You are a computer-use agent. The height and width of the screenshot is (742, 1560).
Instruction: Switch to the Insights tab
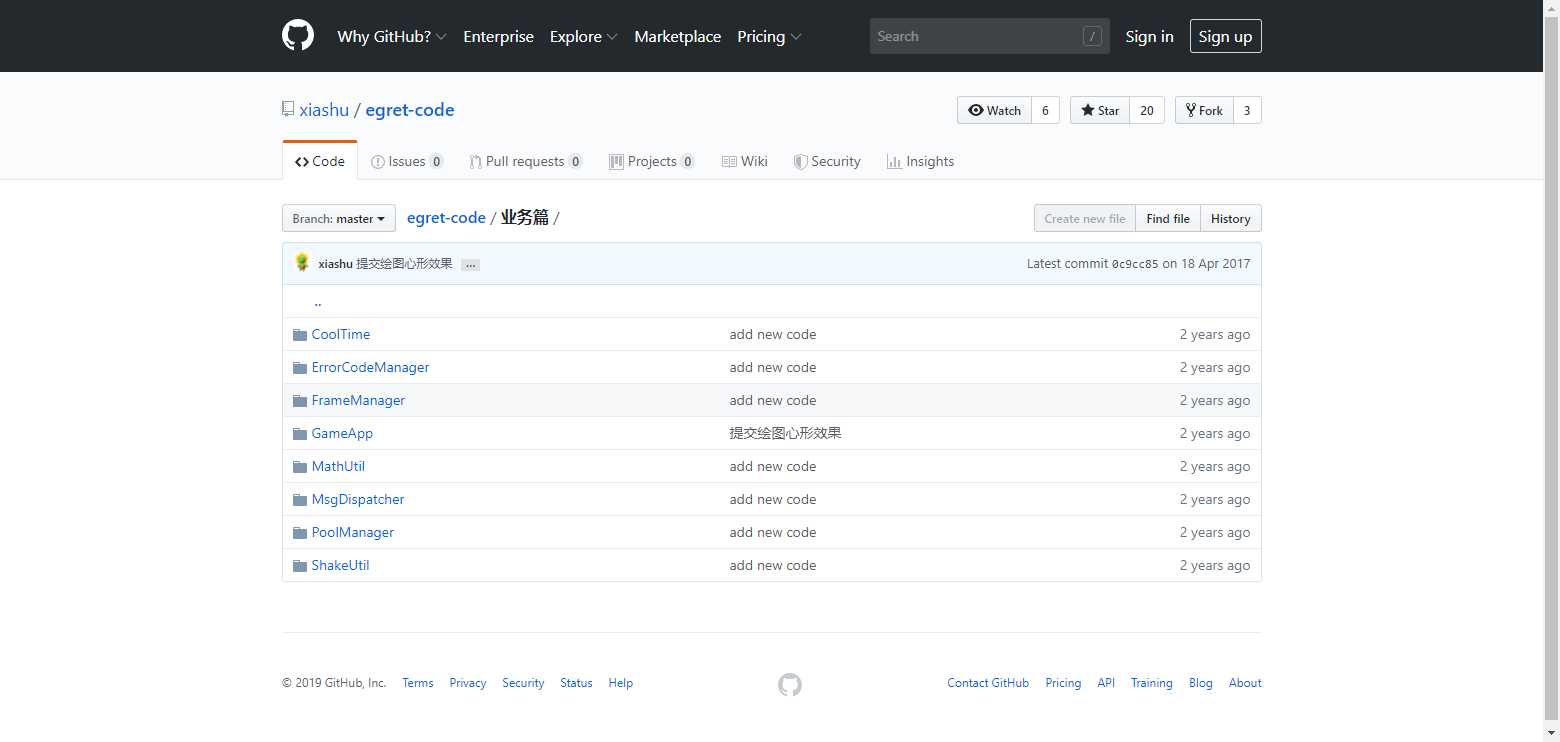coord(921,161)
